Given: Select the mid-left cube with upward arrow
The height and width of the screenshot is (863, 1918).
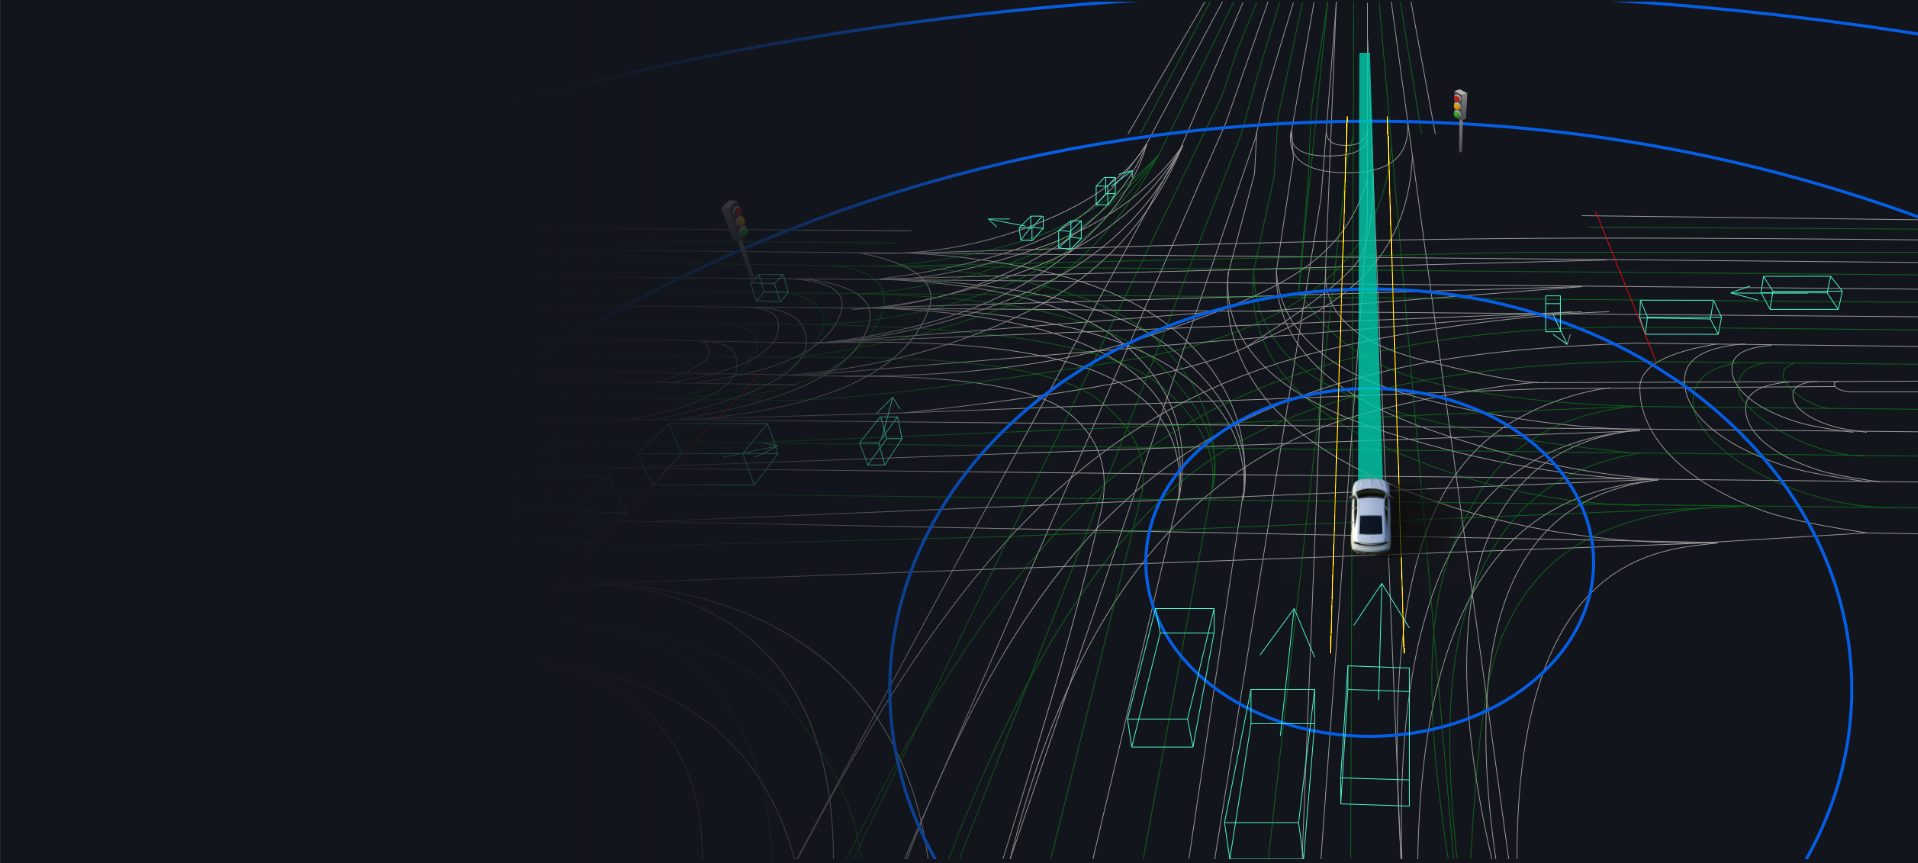Looking at the screenshot, I should coord(881,441).
